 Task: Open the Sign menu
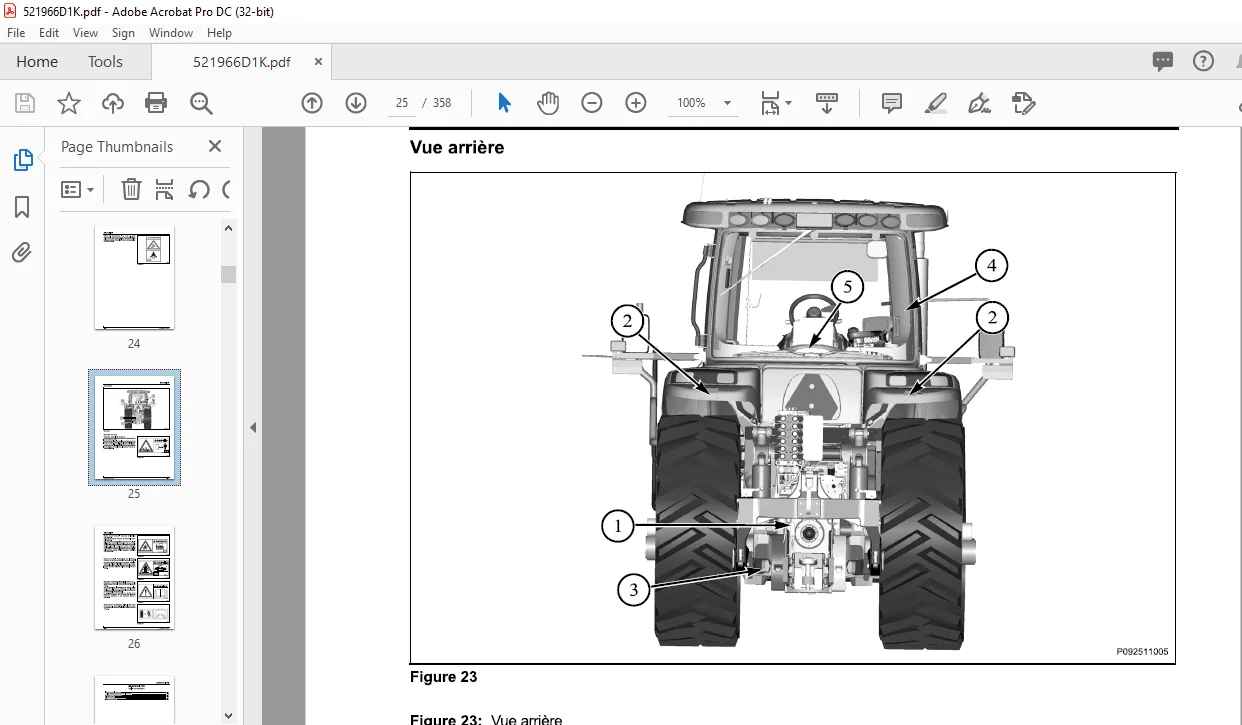point(123,33)
